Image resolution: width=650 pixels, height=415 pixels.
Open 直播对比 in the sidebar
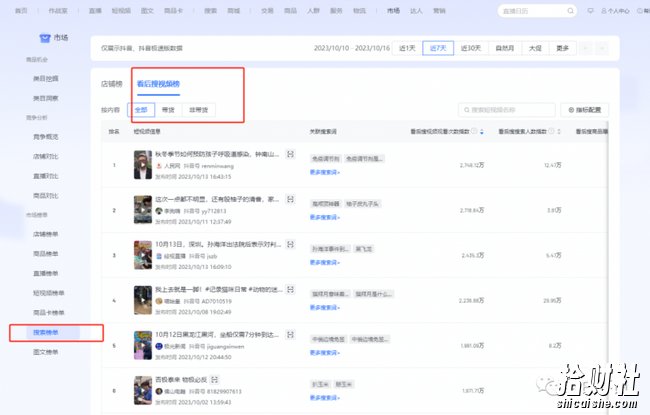click(46, 176)
